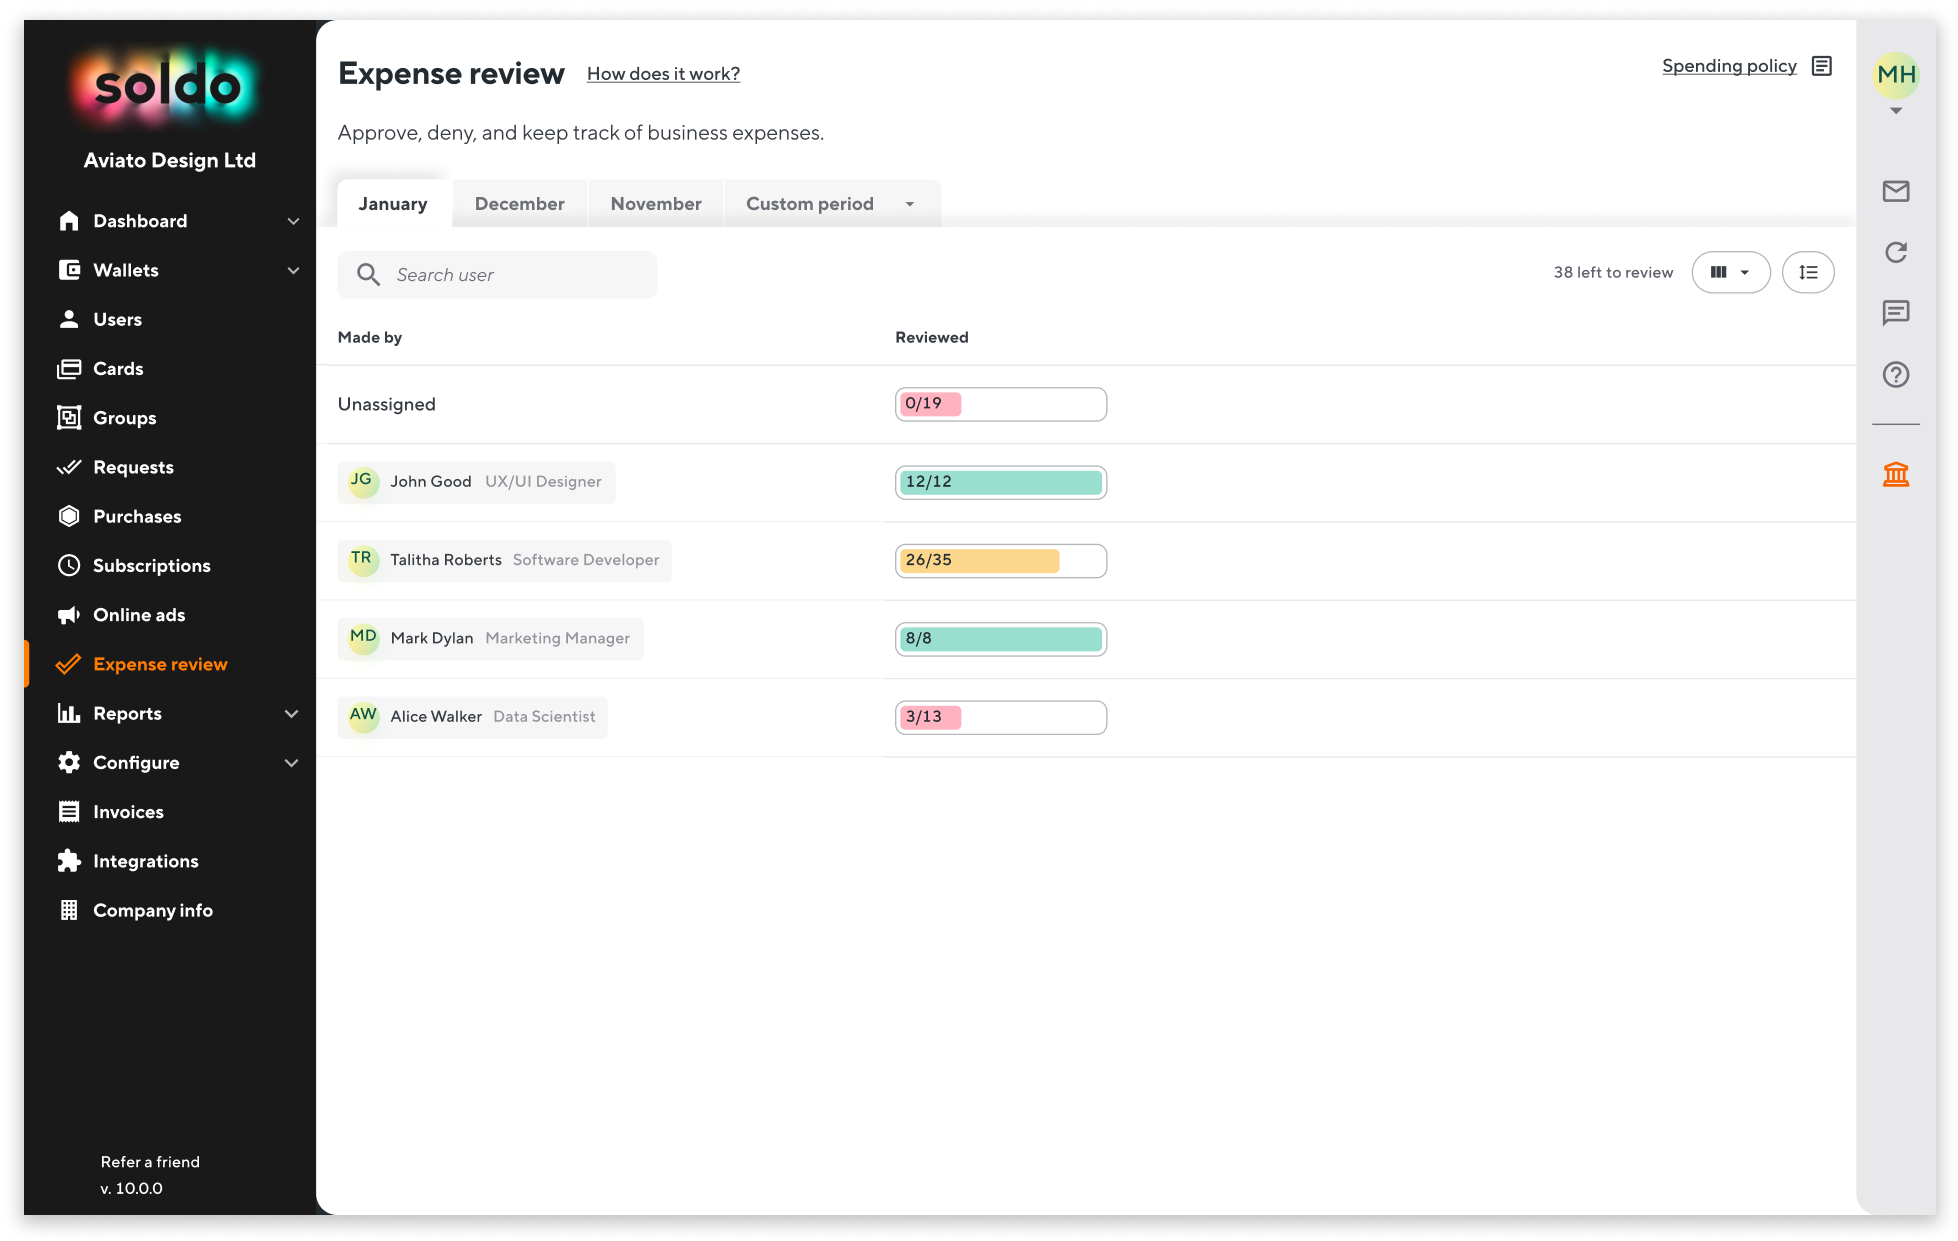Select the Cards section in the sidebar

click(117, 368)
